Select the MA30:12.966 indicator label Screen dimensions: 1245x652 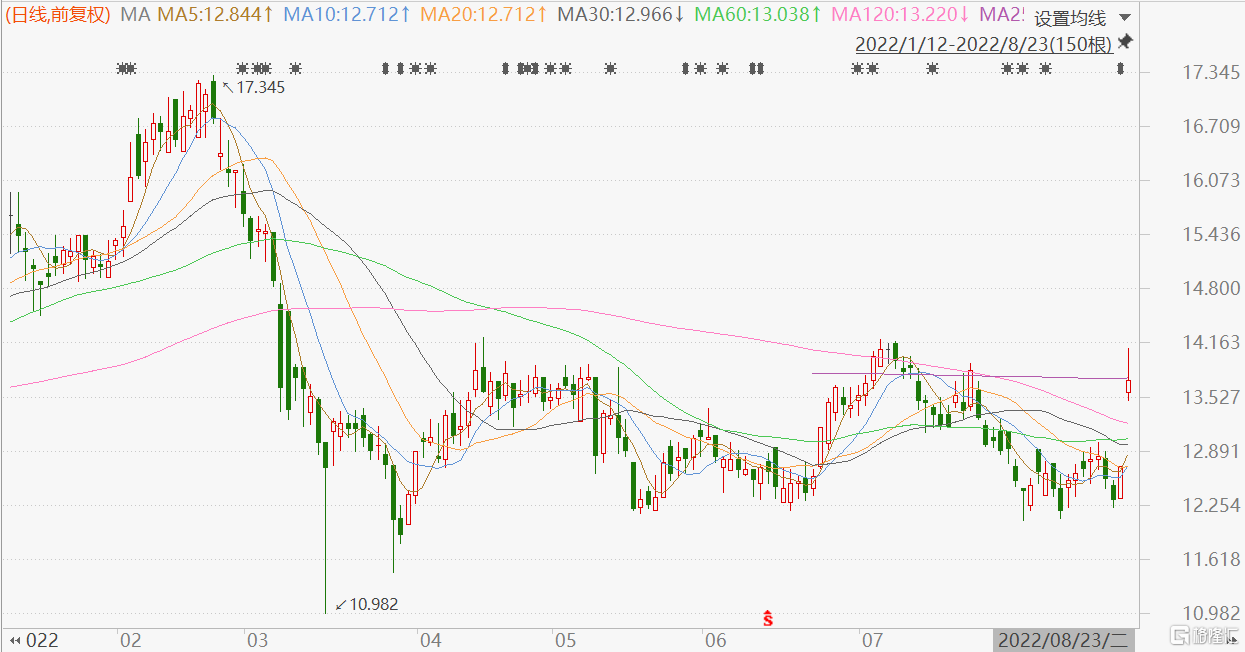(621, 15)
